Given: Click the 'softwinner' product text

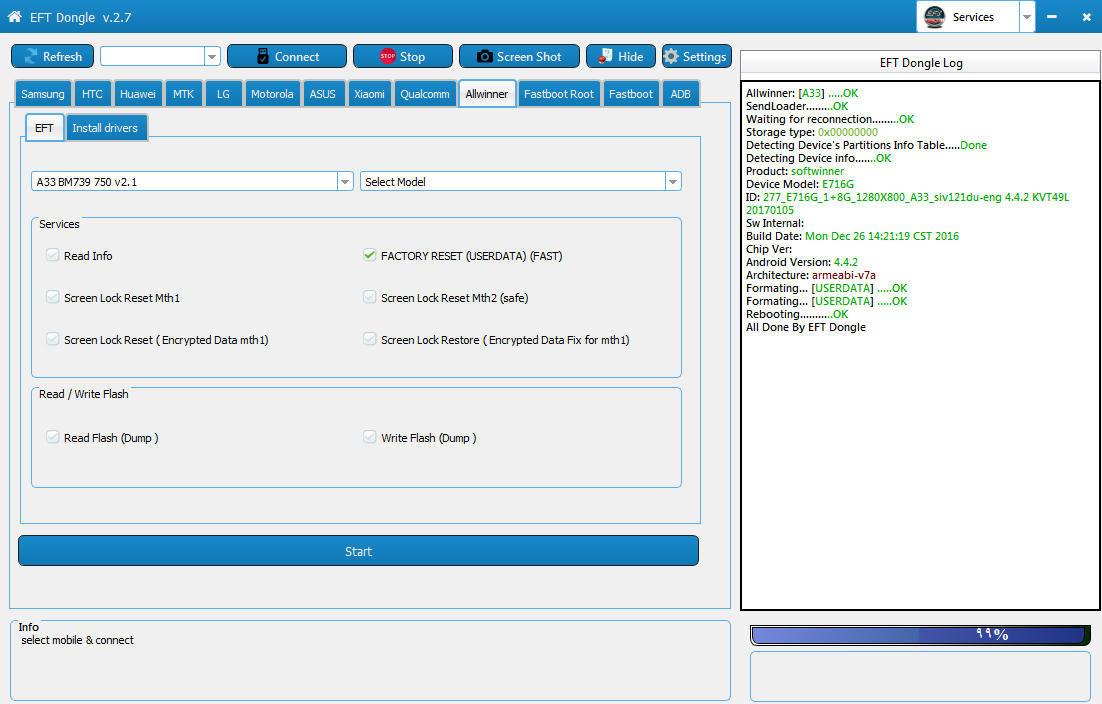Looking at the screenshot, I should [817, 171].
